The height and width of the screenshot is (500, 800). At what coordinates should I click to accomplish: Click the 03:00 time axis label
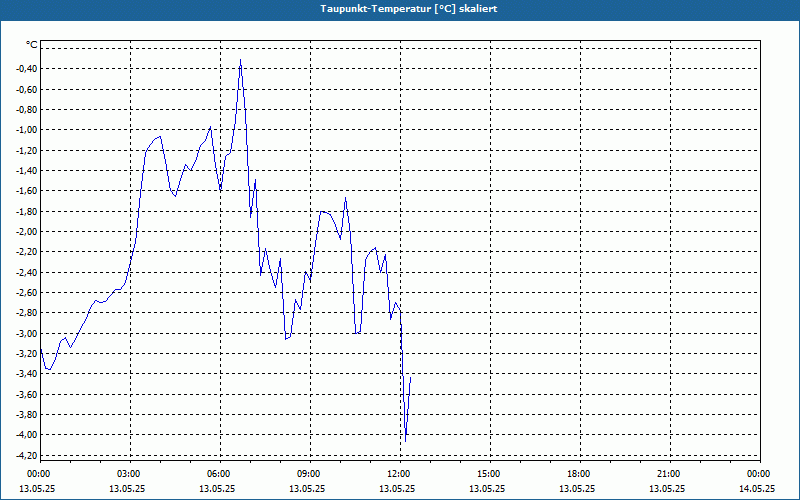click(131, 474)
